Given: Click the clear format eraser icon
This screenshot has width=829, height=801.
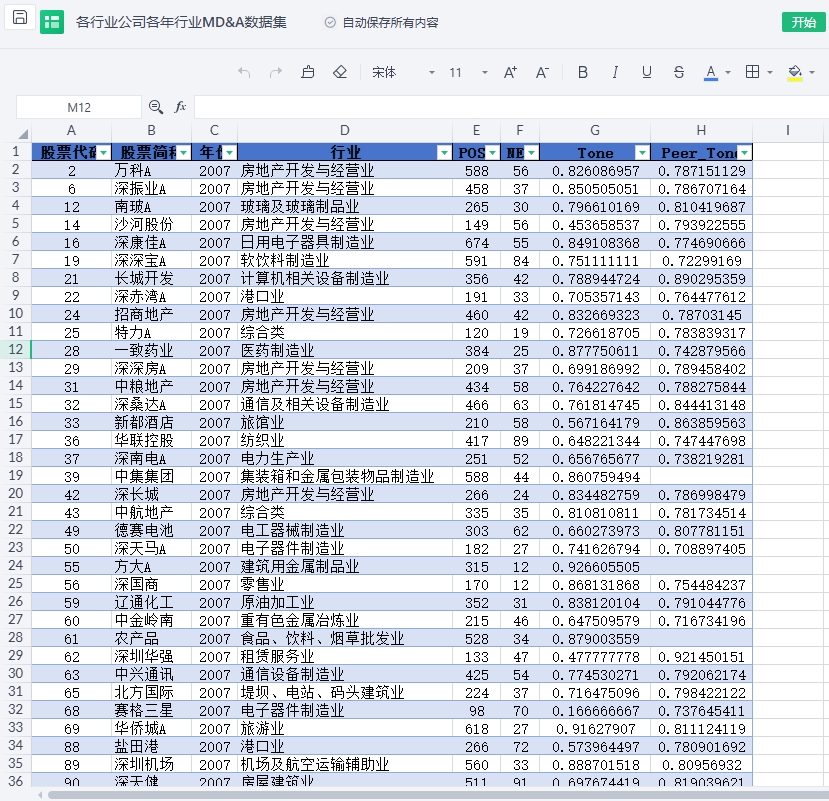Looking at the screenshot, I should coord(340,72).
